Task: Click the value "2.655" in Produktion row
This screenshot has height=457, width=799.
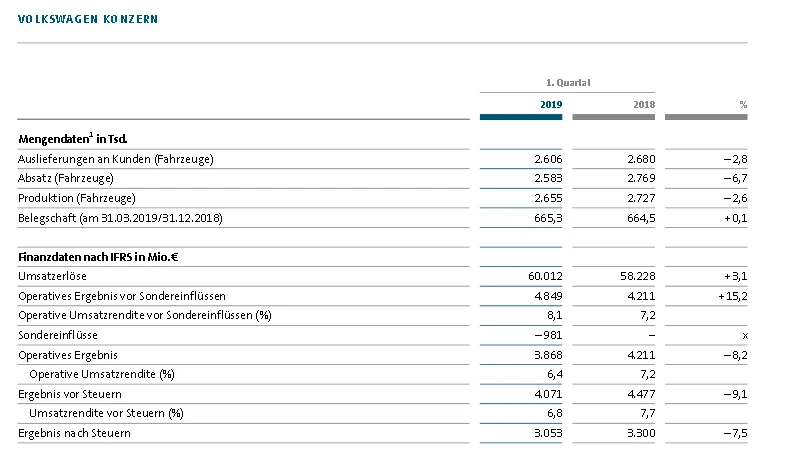Action: pyautogui.click(x=548, y=198)
